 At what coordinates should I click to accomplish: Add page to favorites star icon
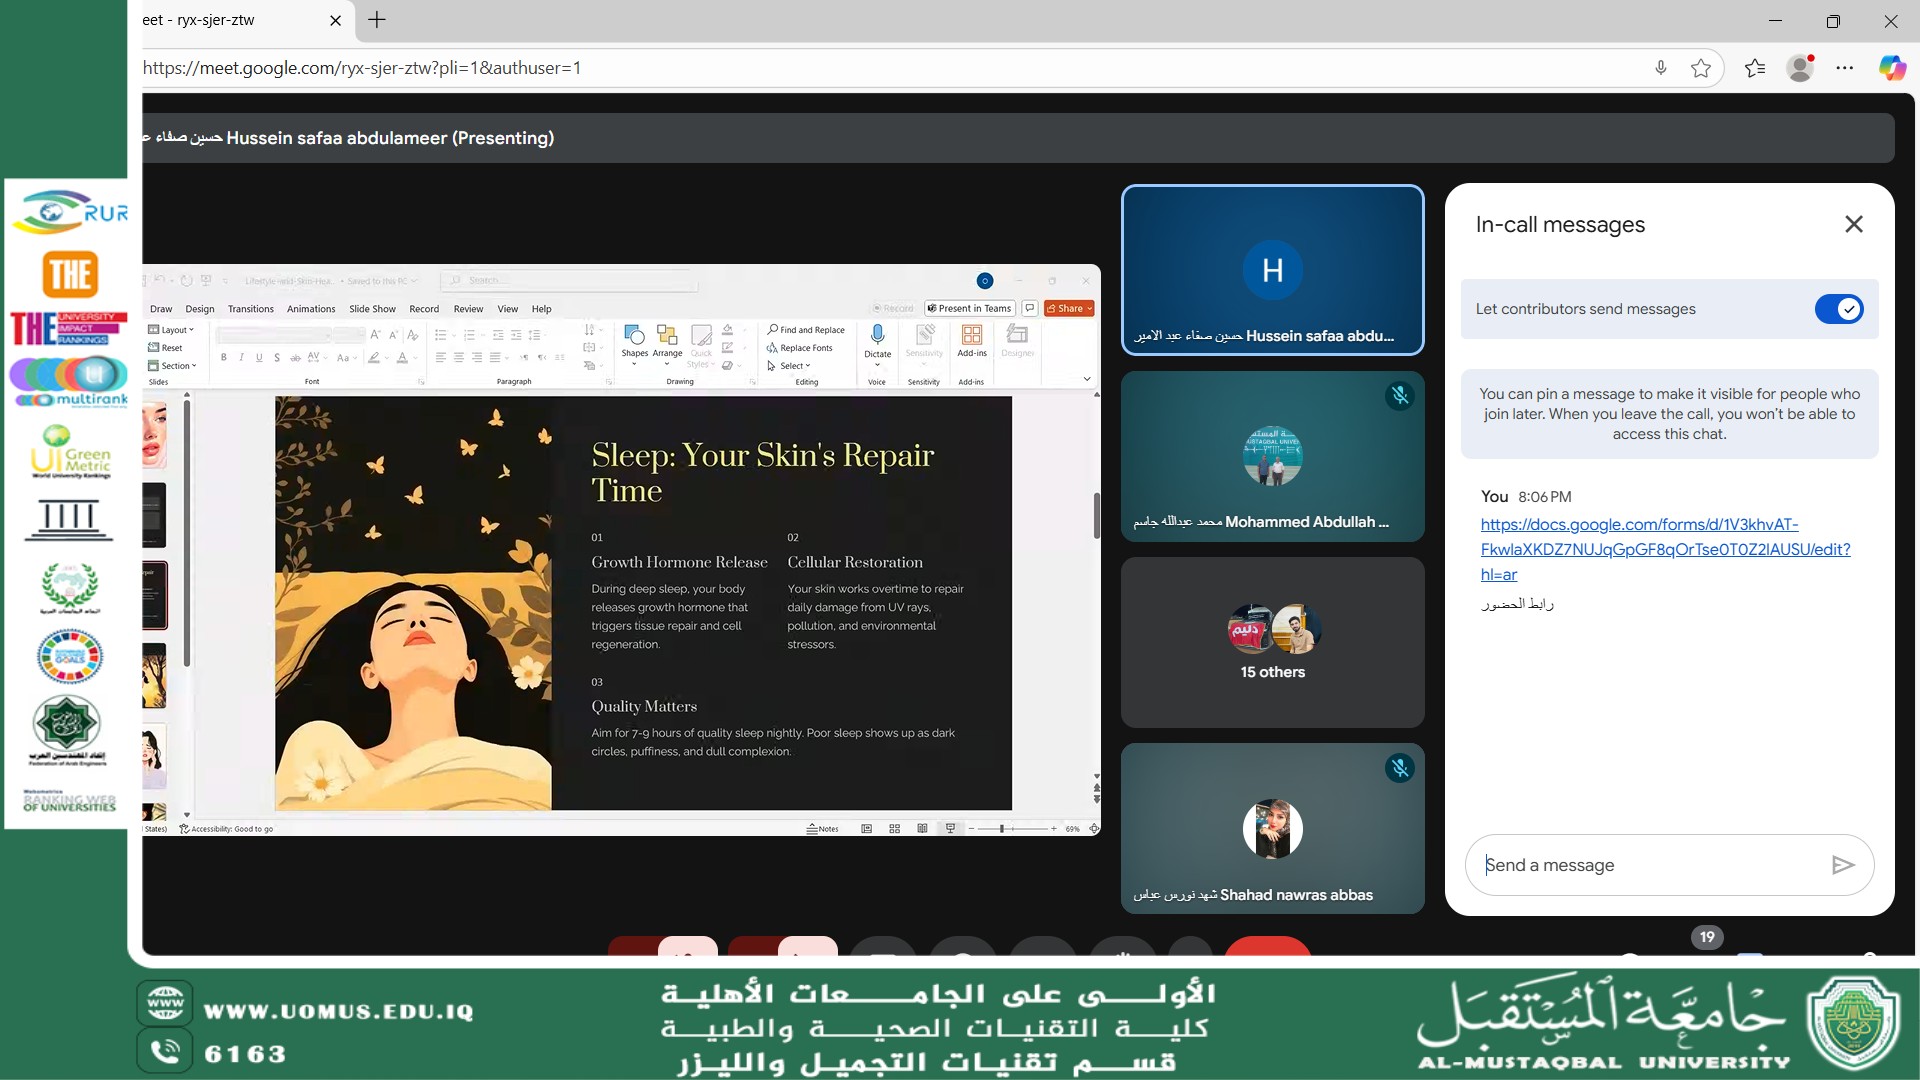1700,68
